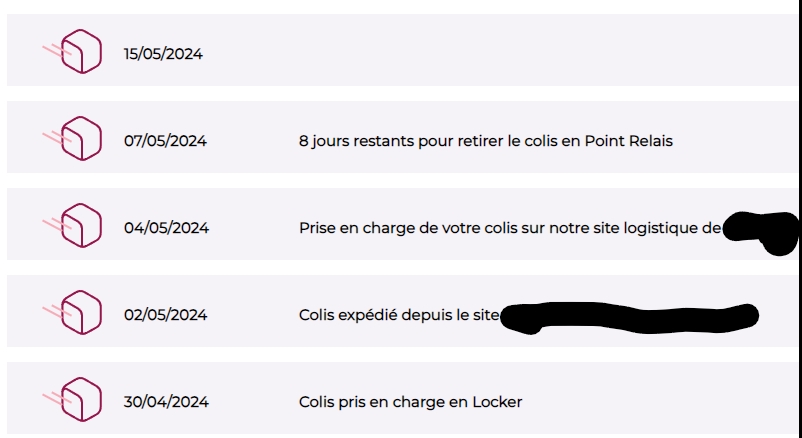Click the 30/04/2024 date
The width and height of the screenshot is (802, 438).
[x=166, y=402]
